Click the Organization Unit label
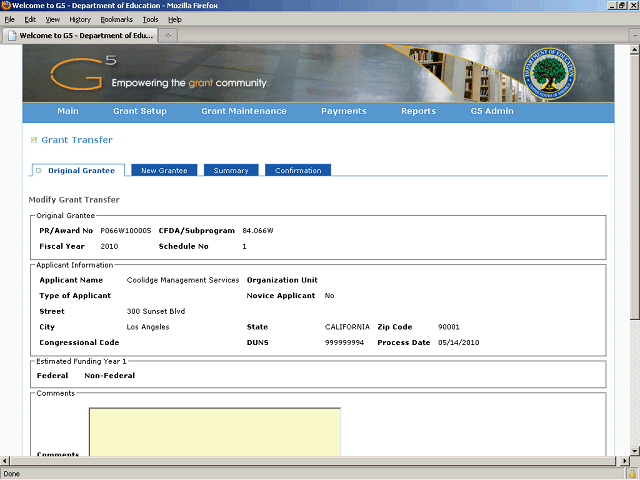This screenshot has width=640, height=480. tap(282, 280)
